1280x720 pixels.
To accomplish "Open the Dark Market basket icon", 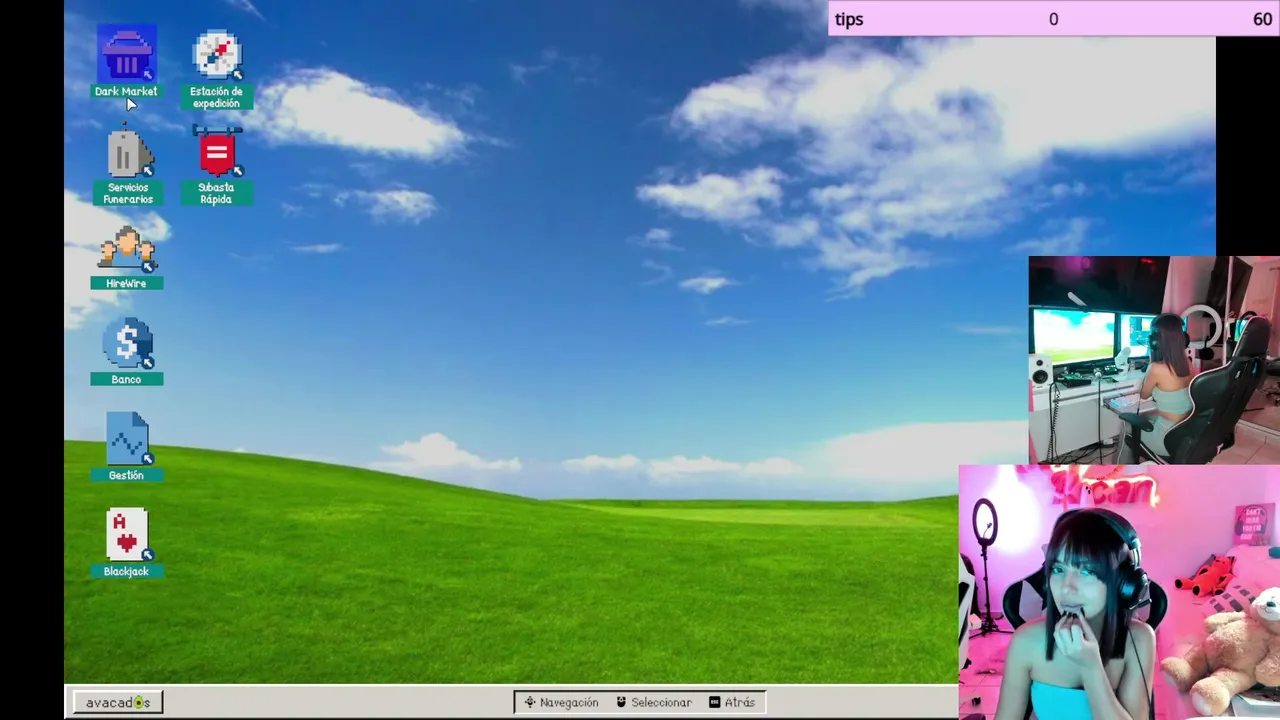I will coord(126,54).
